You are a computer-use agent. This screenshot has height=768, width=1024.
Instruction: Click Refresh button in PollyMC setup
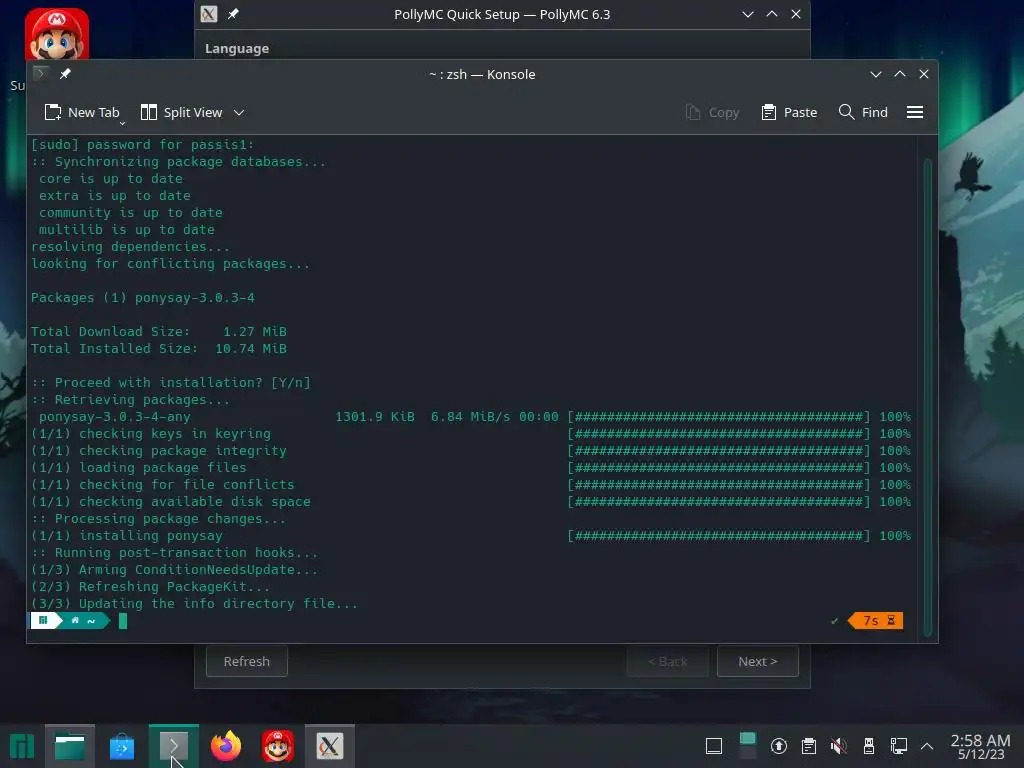coord(247,662)
